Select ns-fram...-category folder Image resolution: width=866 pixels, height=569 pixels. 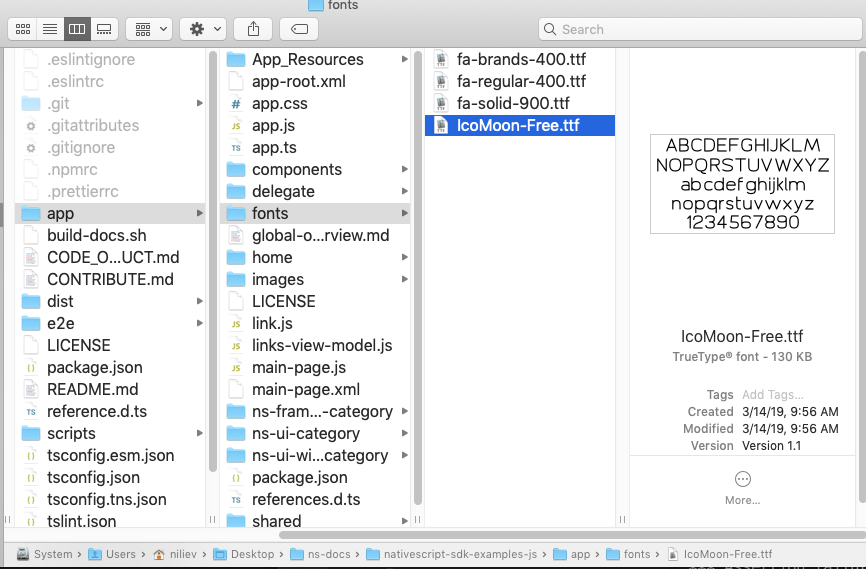315,412
